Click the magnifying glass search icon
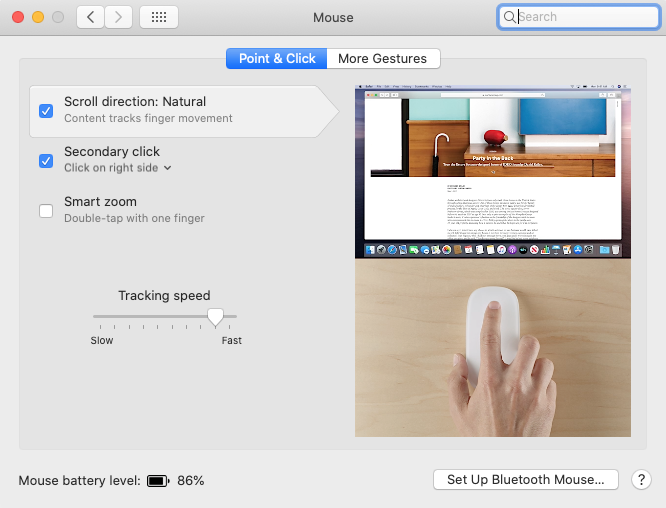This screenshot has height=508, width=666. 509,17
